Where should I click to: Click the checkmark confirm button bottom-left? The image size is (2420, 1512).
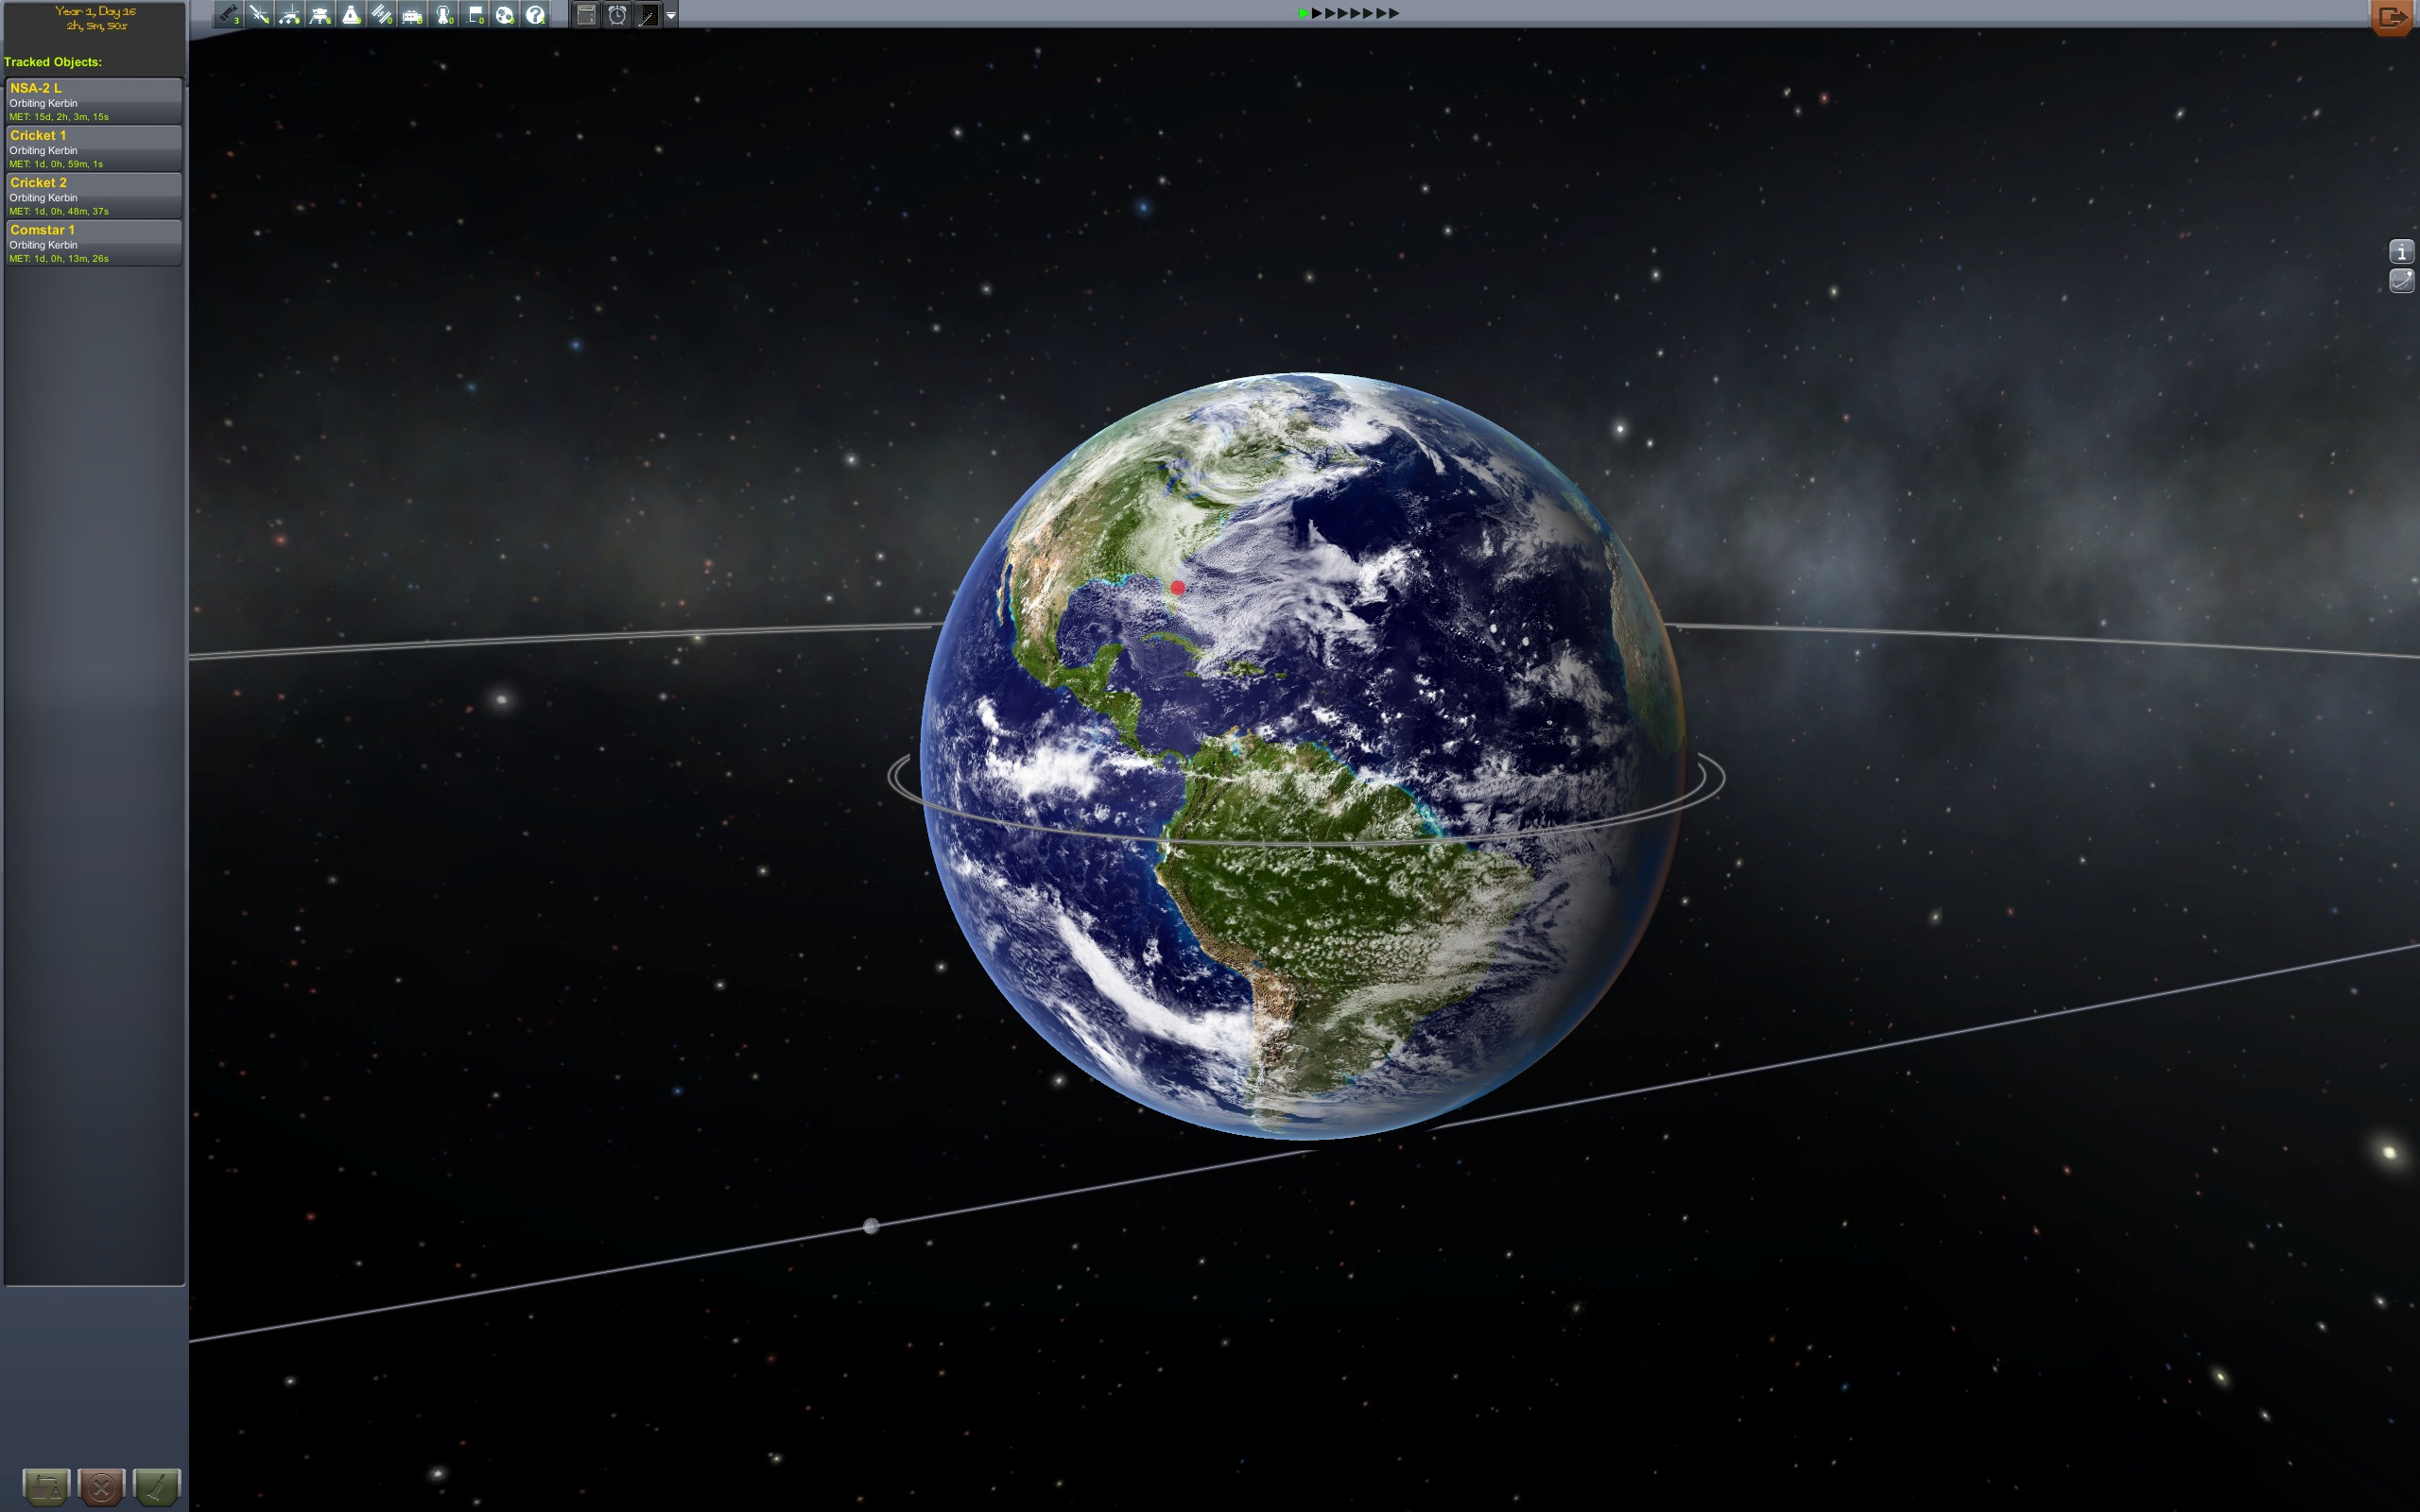pos(155,1485)
